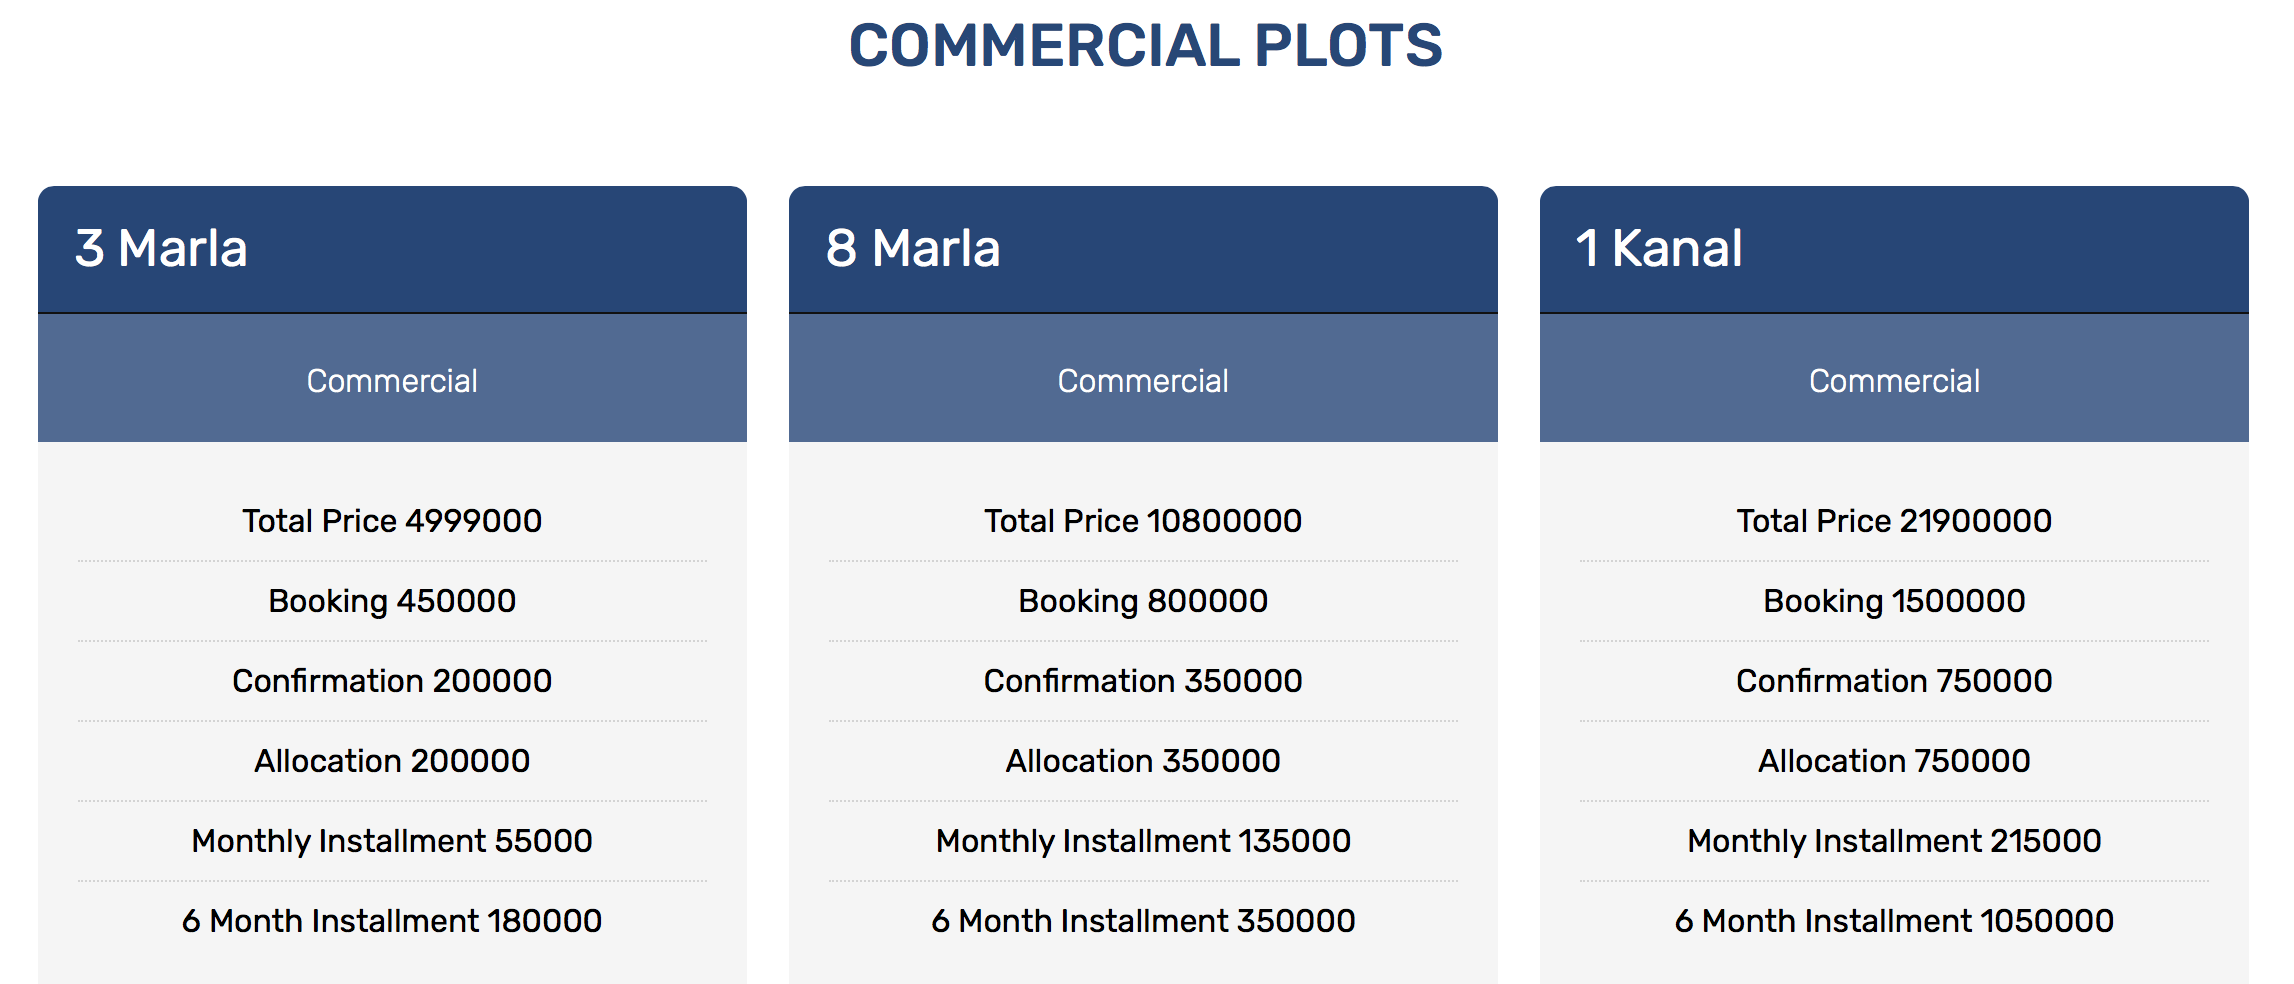The height and width of the screenshot is (984, 2294).
Task: Click Commercial label under 8 Marla
Action: (1143, 381)
